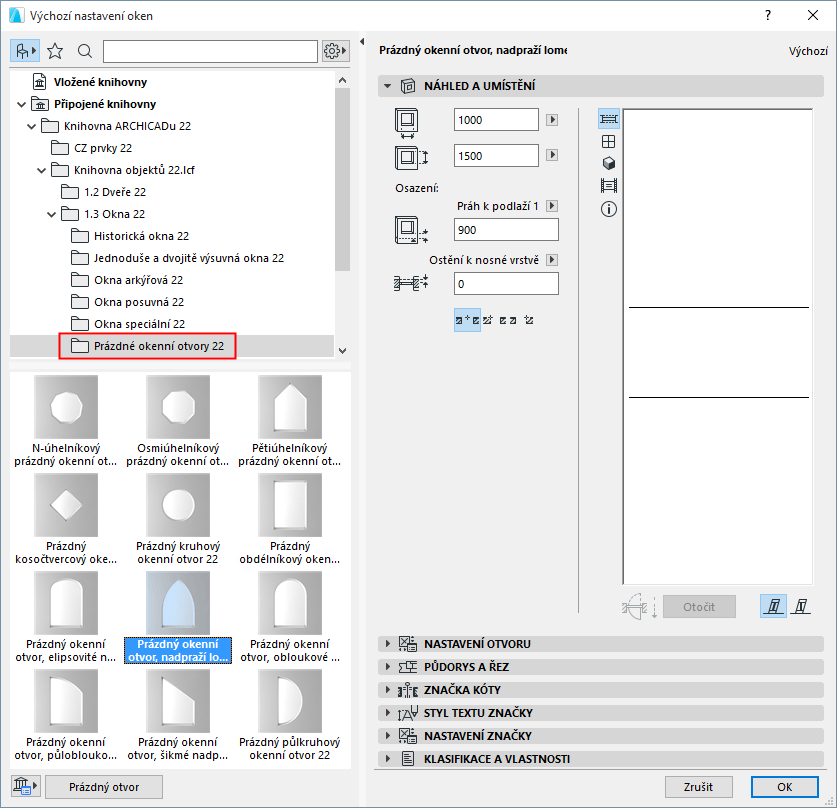This screenshot has width=837, height=808.
Task: Collapse the 1.3 Okna 22 folder
Action: click(x=52, y=215)
